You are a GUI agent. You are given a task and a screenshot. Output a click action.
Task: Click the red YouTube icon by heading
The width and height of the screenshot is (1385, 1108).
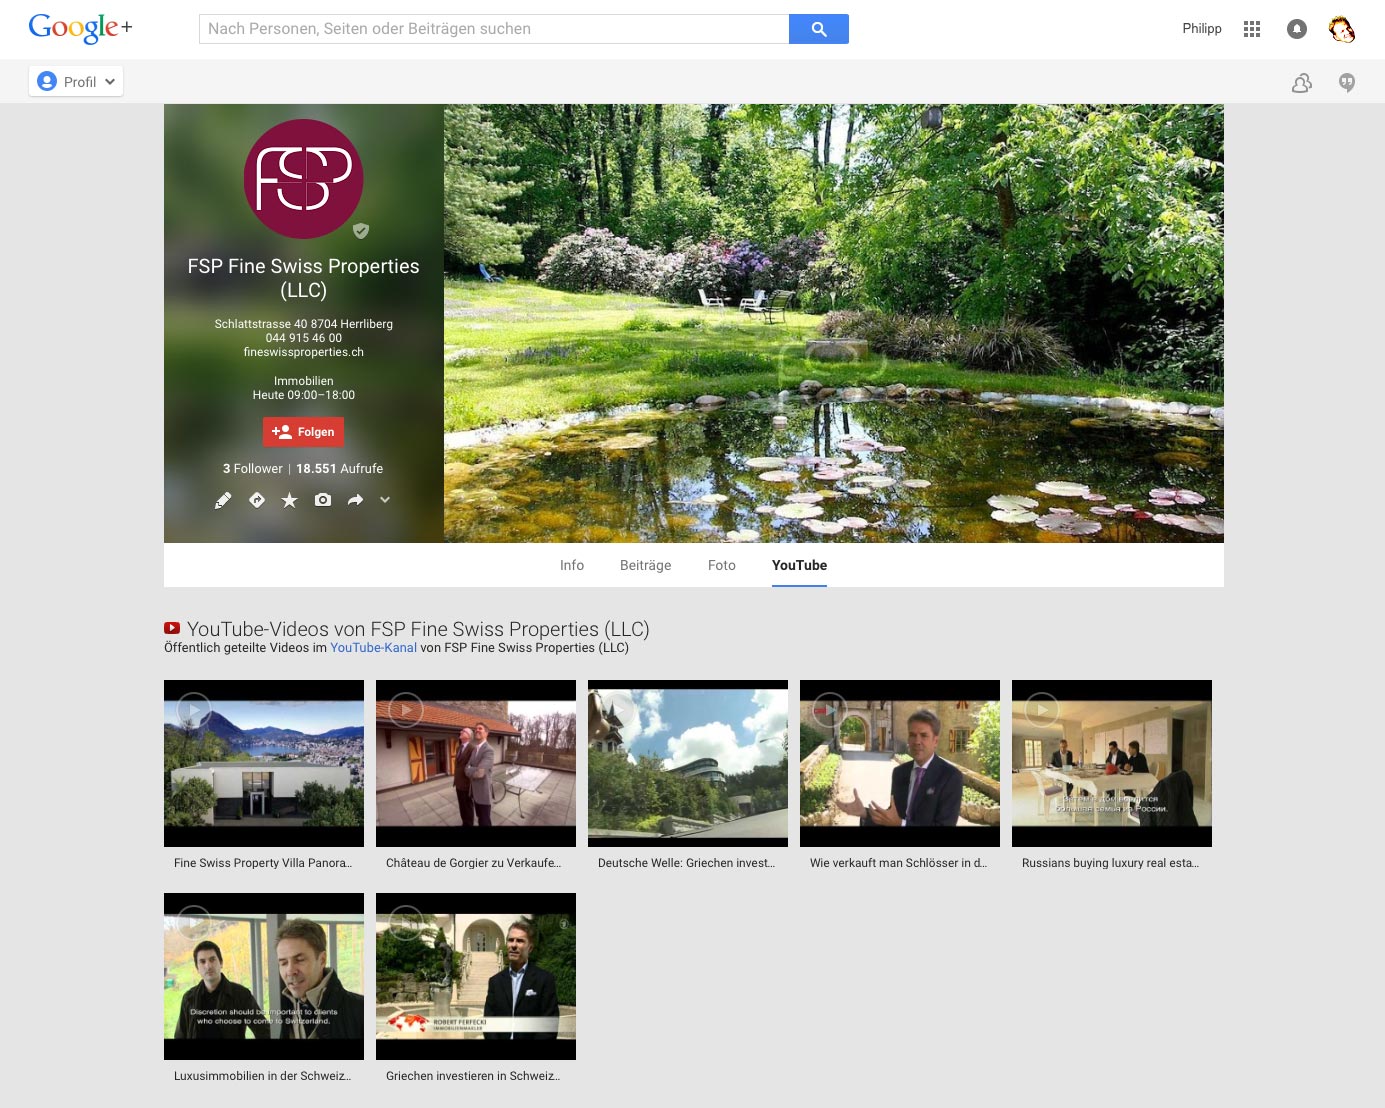pyautogui.click(x=172, y=628)
